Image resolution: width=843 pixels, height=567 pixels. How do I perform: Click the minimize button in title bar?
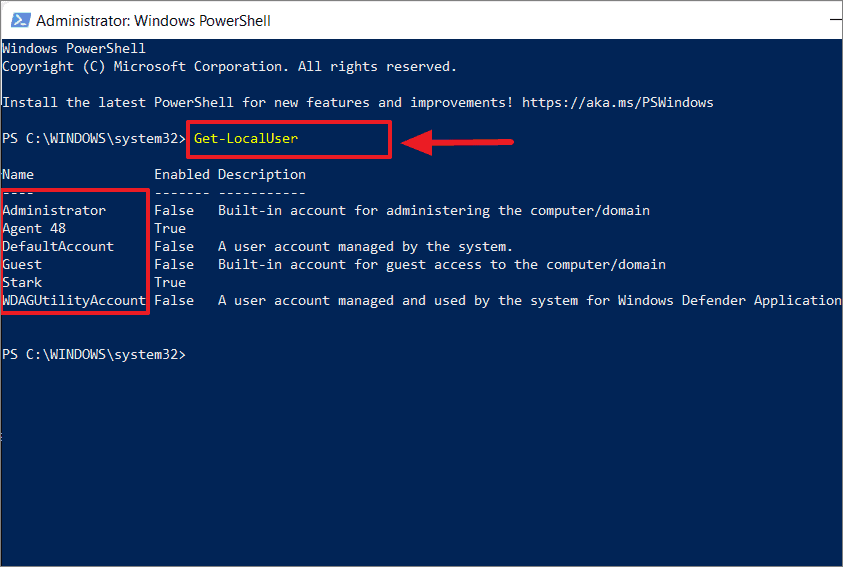[836, 20]
